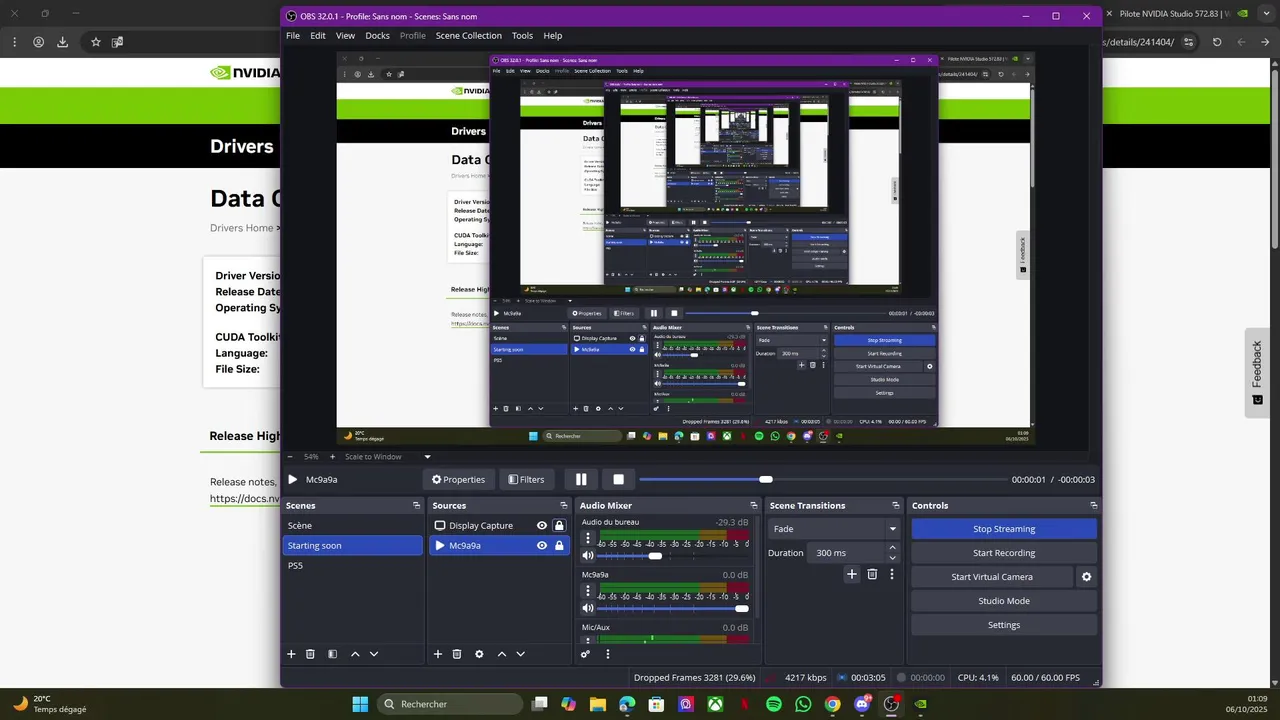
Task: Pop out the Audio Mixer dock
Action: [x=754, y=506]
